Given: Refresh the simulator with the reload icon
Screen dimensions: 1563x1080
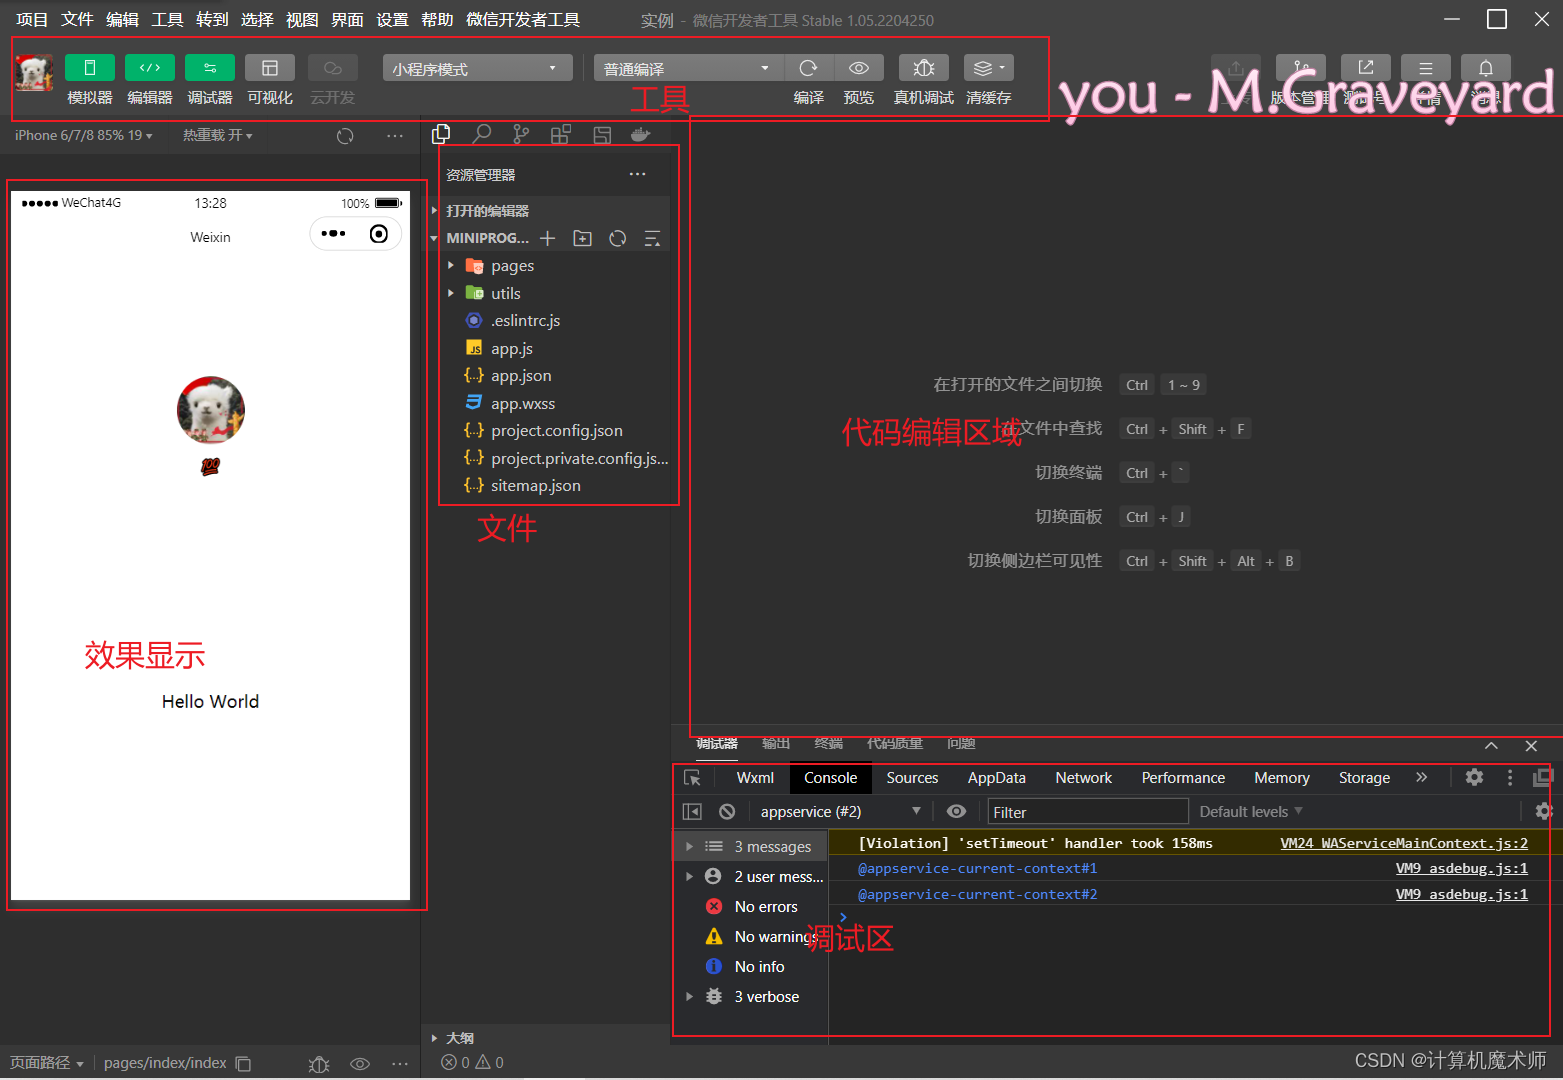Looking at the screenshot, I should pos(345,136).
